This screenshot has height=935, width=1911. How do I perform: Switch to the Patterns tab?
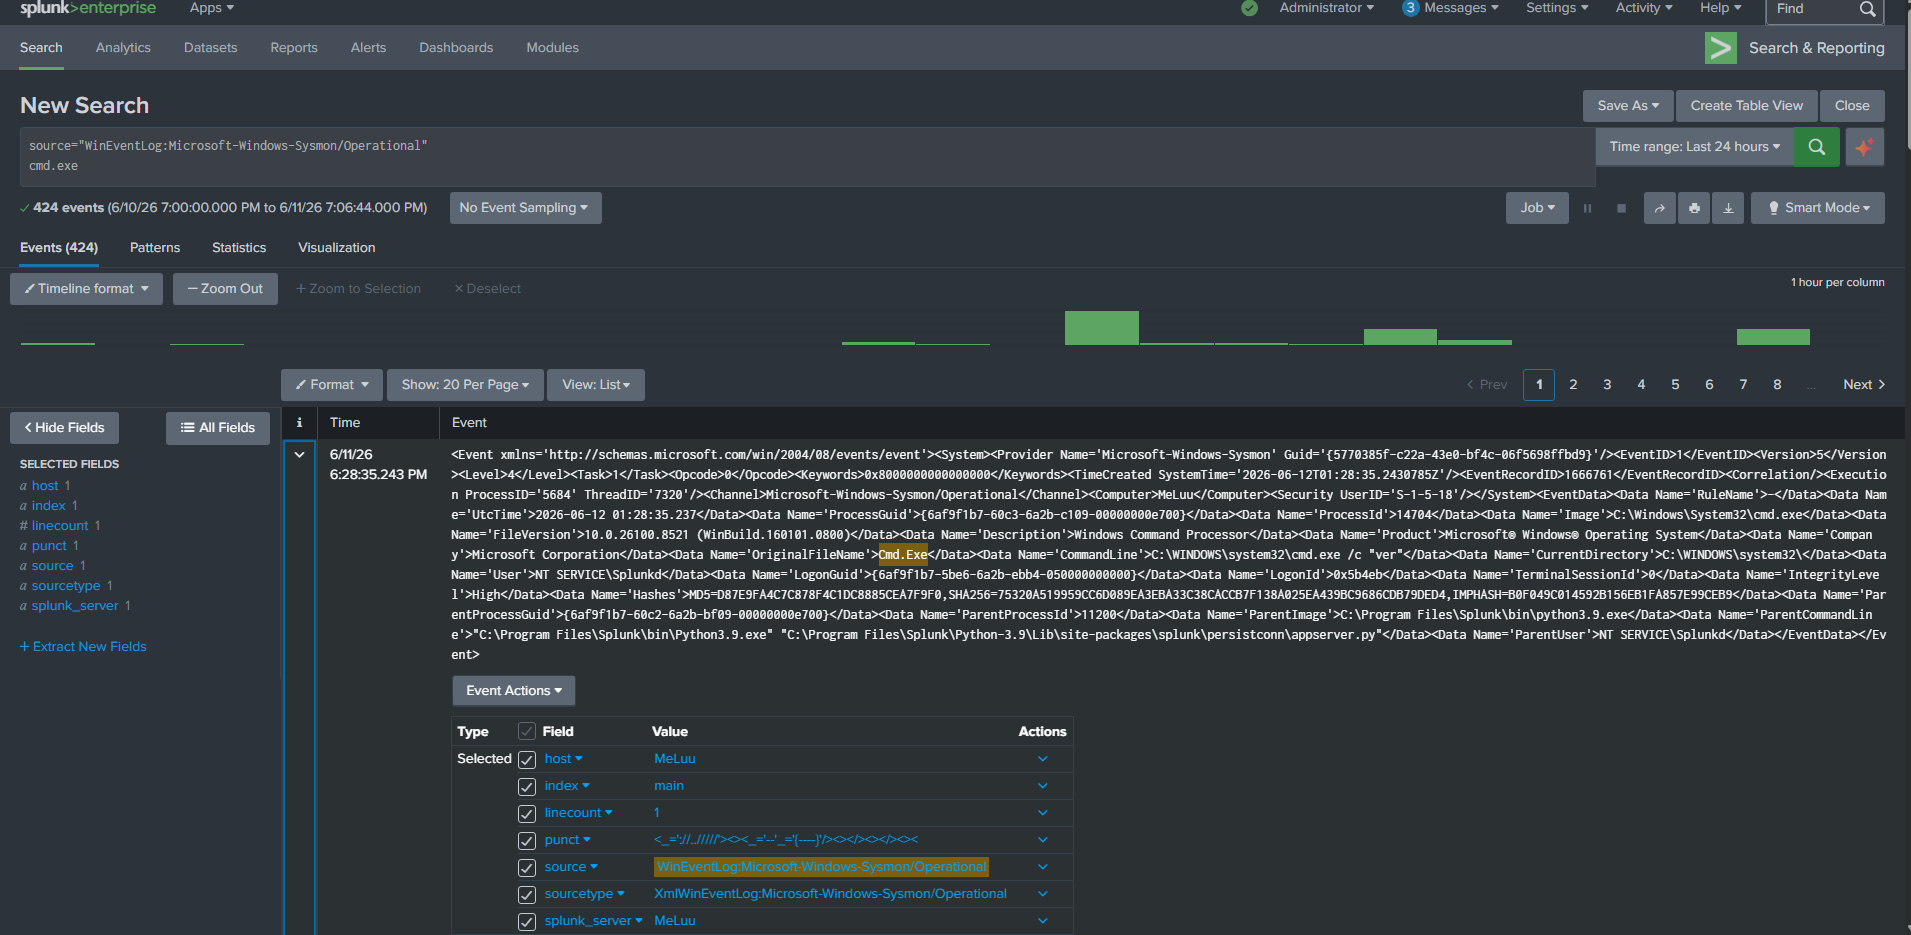(155, 248)
